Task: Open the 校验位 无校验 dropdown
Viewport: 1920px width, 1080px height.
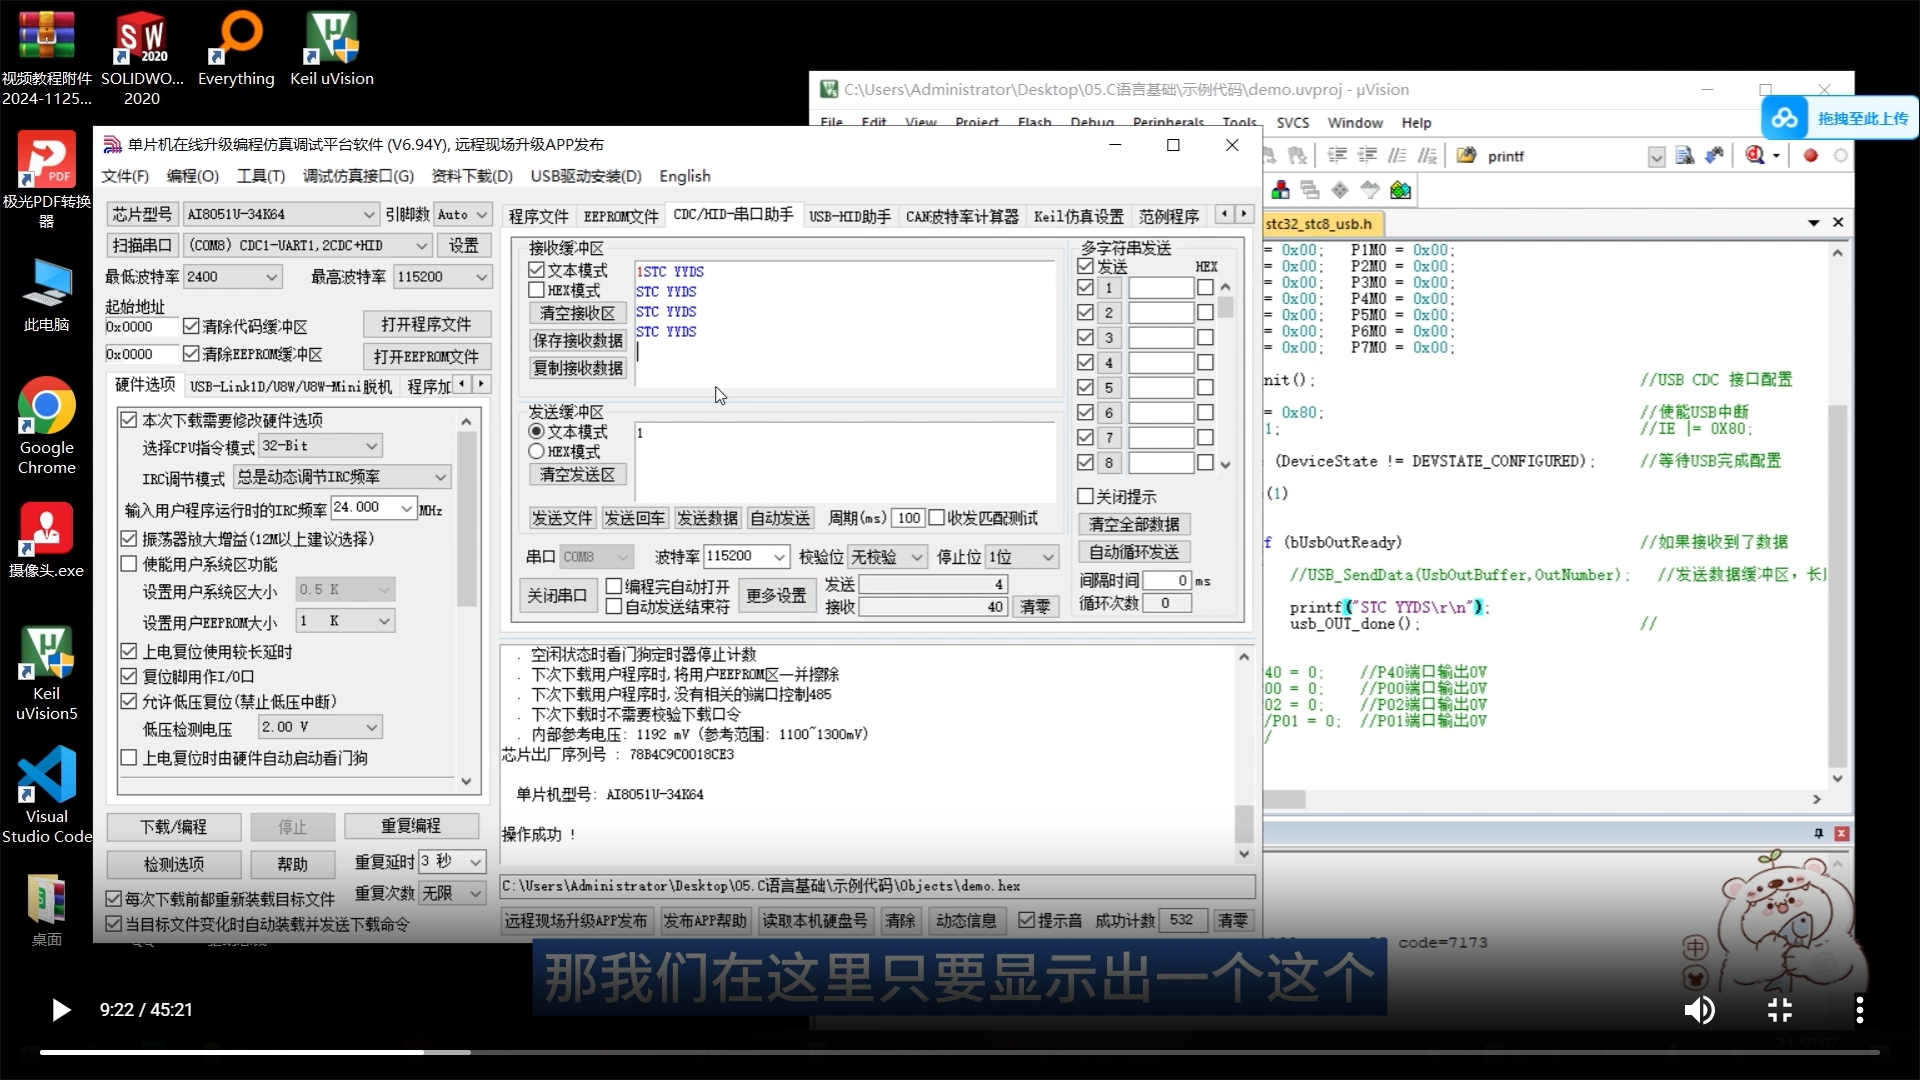Action: tap(887, 557)
